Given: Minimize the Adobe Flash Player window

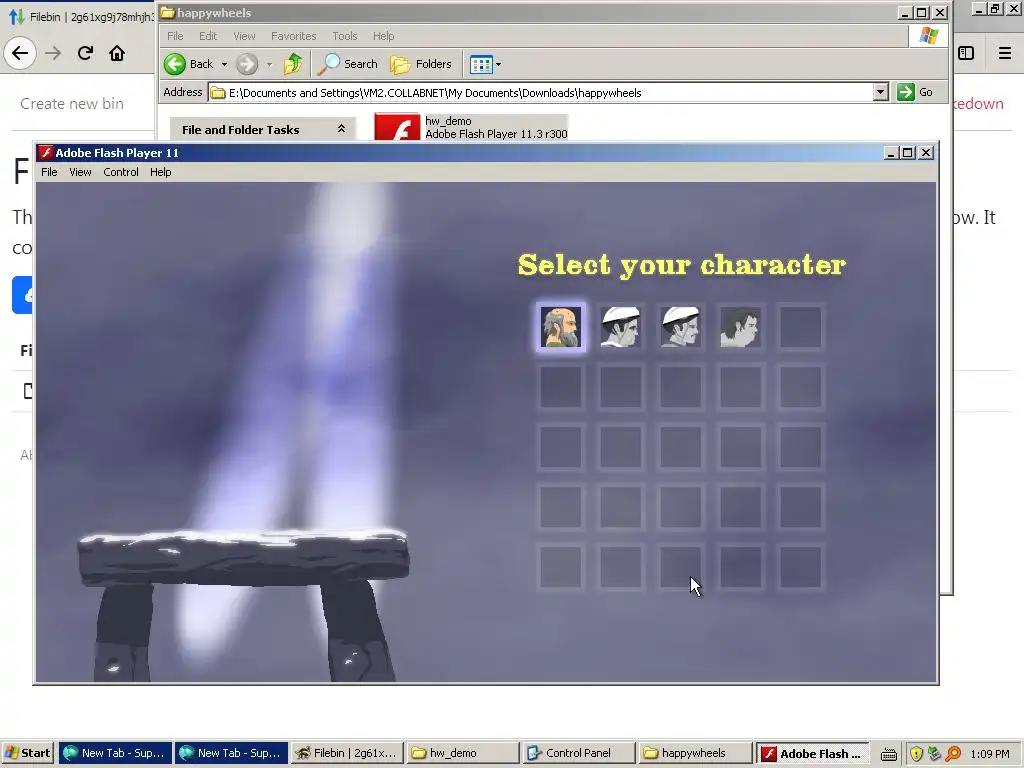Looking at the screenshot, I should pyautogui.click(x=891, y=153).
